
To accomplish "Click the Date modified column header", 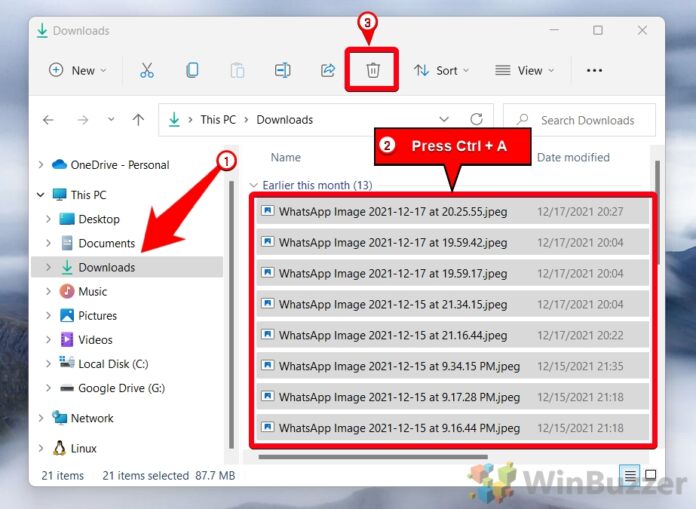I will (573, 157).
